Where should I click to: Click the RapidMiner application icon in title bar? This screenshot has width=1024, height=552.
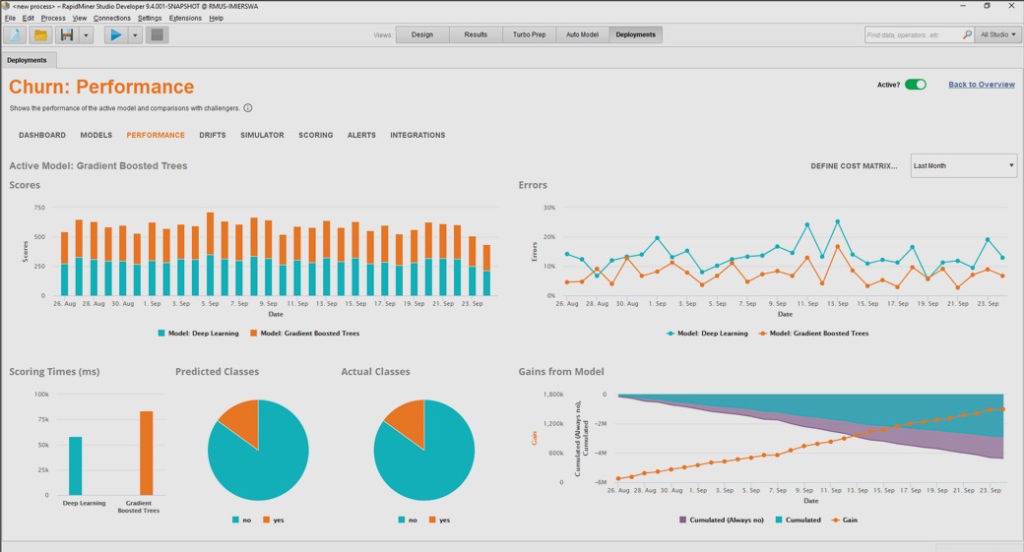(x=5, y=6)
